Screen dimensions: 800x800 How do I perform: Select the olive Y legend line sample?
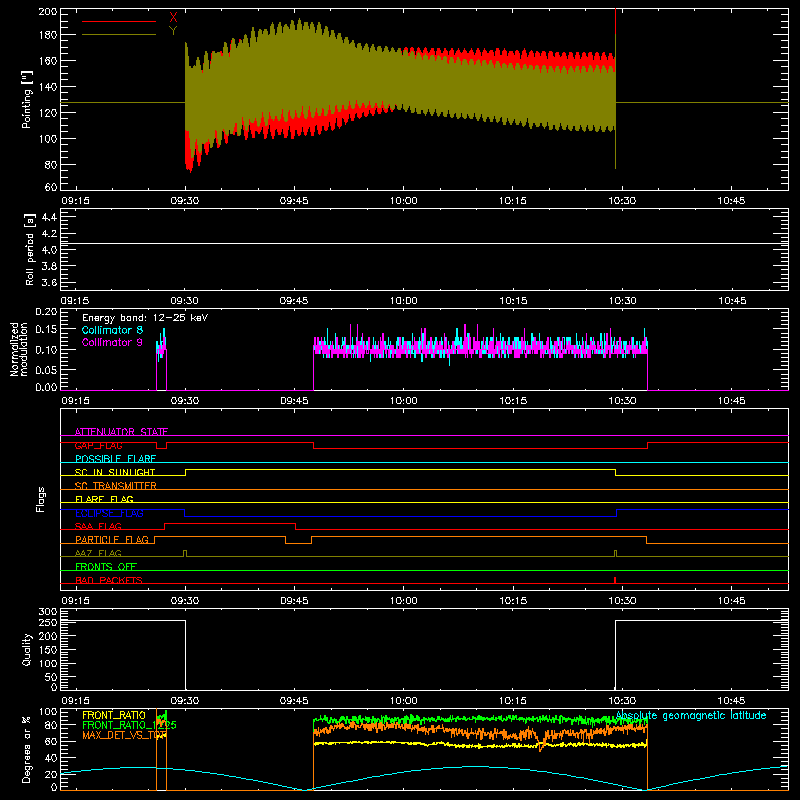(119, 35)
